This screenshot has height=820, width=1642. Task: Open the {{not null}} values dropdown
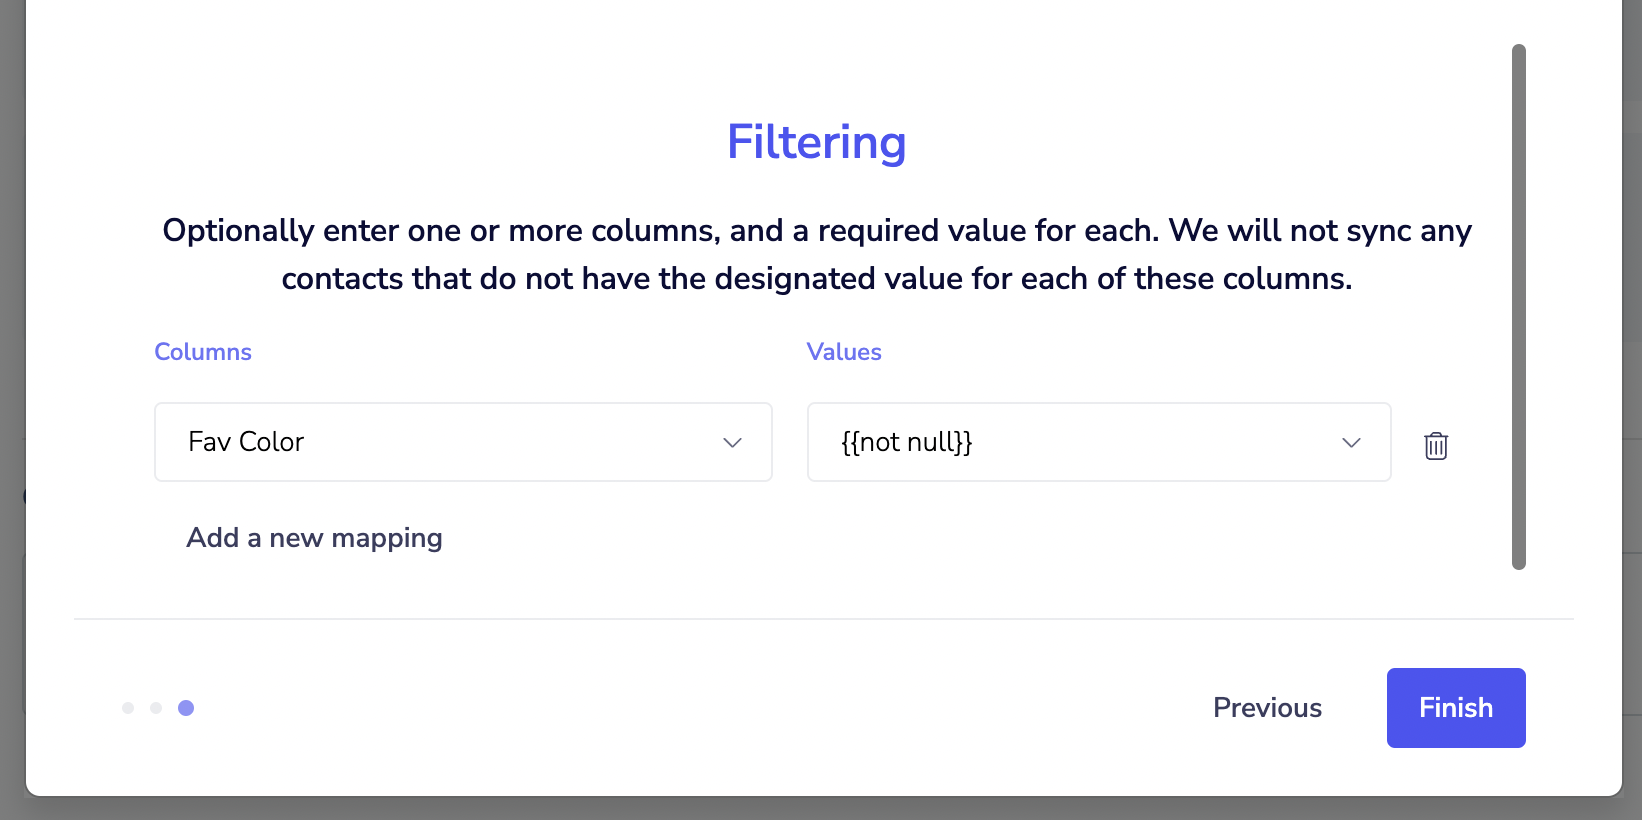pos(1099,442)
